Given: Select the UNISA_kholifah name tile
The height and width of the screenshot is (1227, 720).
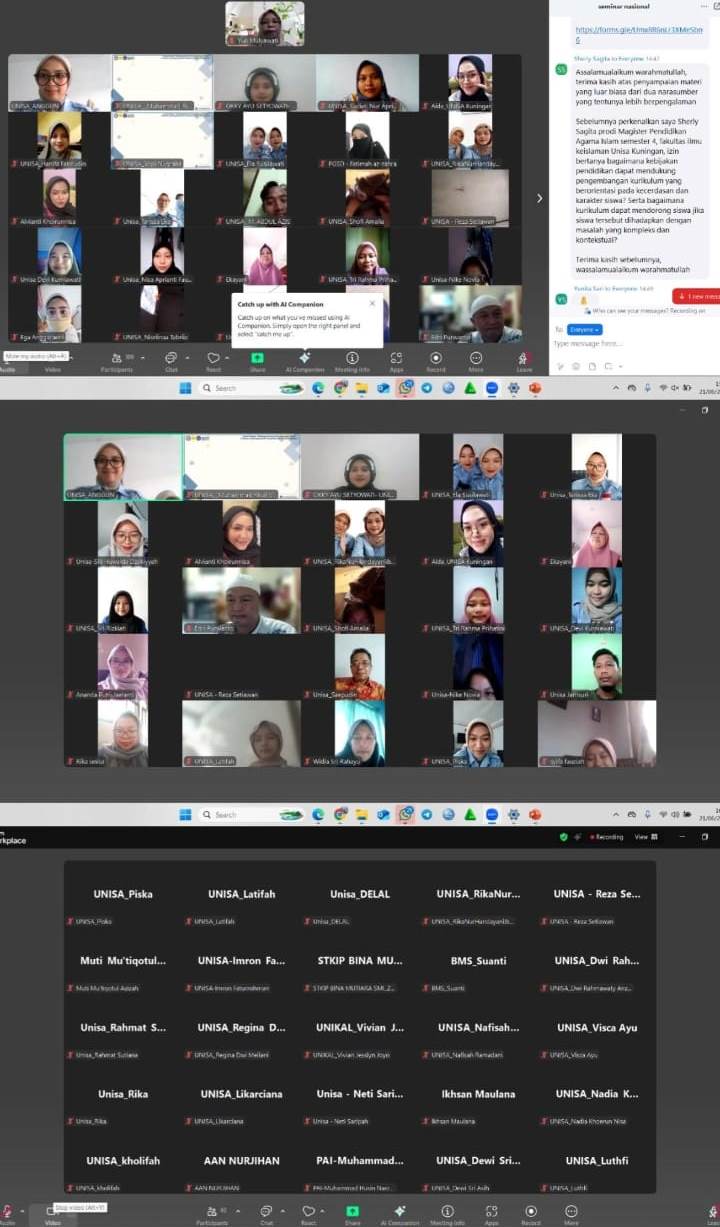Looking at the screenshot, I should pyautogui.click(x=123, y=1161).
